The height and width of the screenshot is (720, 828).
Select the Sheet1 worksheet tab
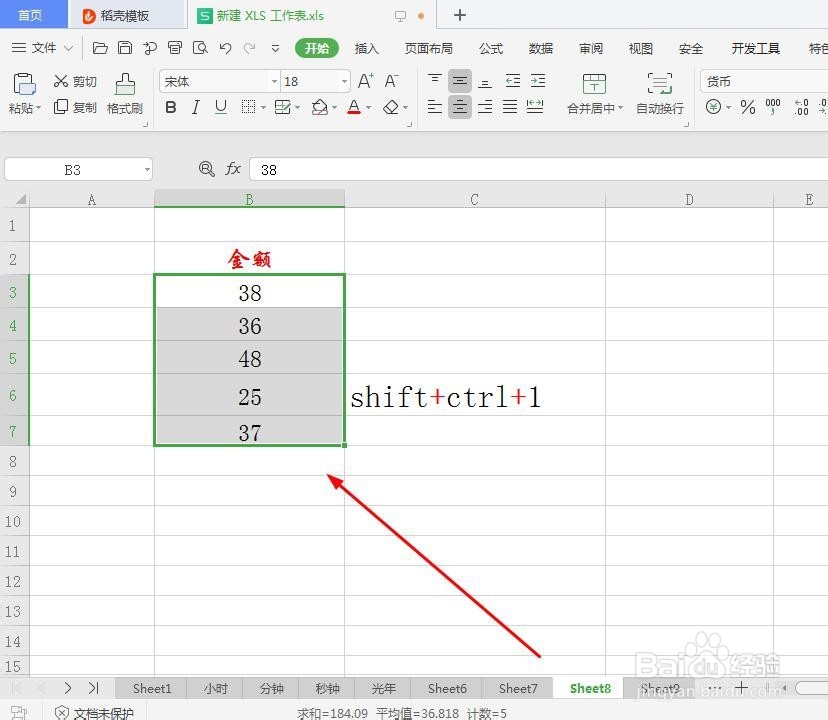152,688
